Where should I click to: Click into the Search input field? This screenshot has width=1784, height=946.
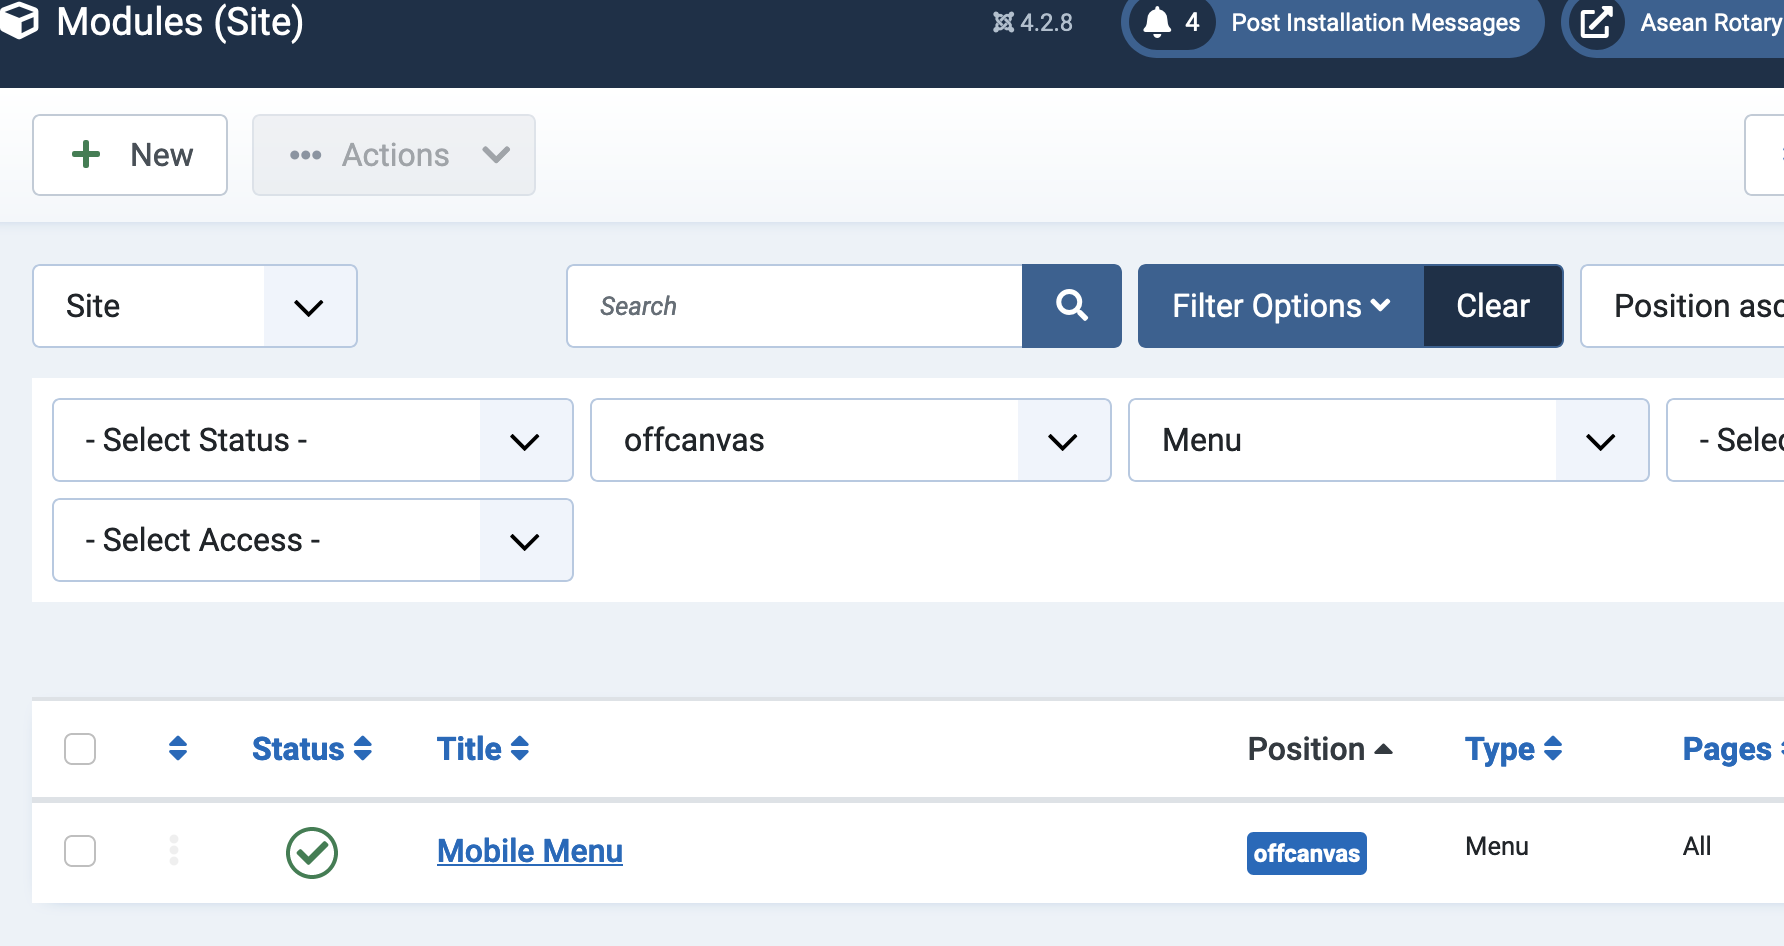pyautogui.click(x=795, y=306)
